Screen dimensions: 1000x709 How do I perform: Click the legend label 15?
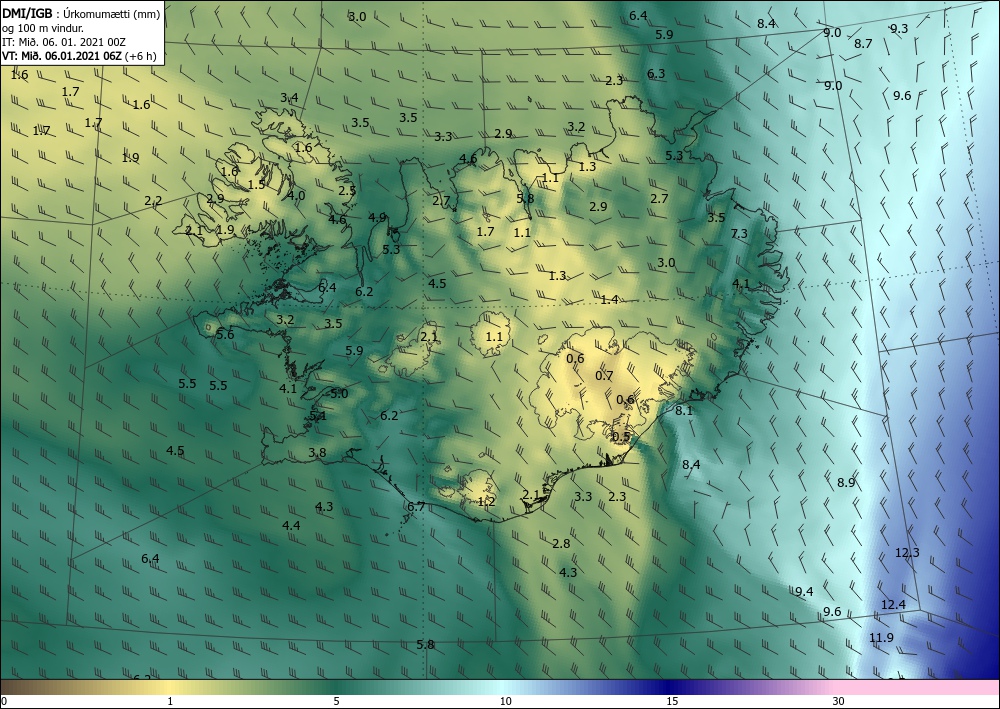[672, 702]
